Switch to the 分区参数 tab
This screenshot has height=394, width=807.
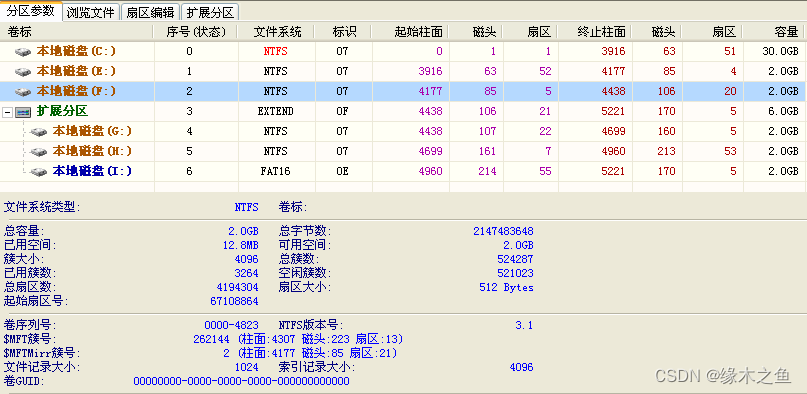(x=30, y=11)
